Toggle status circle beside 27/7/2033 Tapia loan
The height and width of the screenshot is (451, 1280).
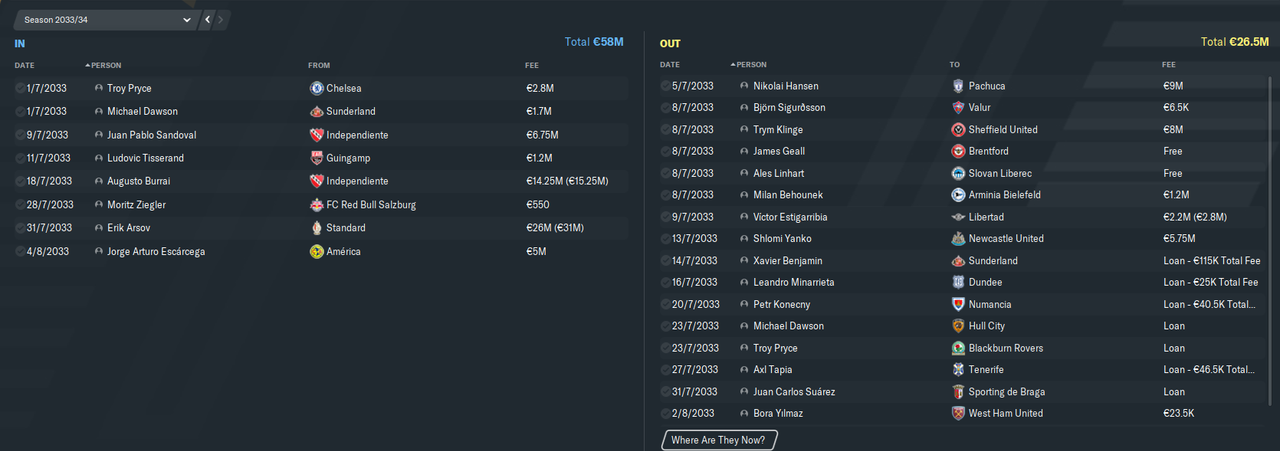click(666, 369)
